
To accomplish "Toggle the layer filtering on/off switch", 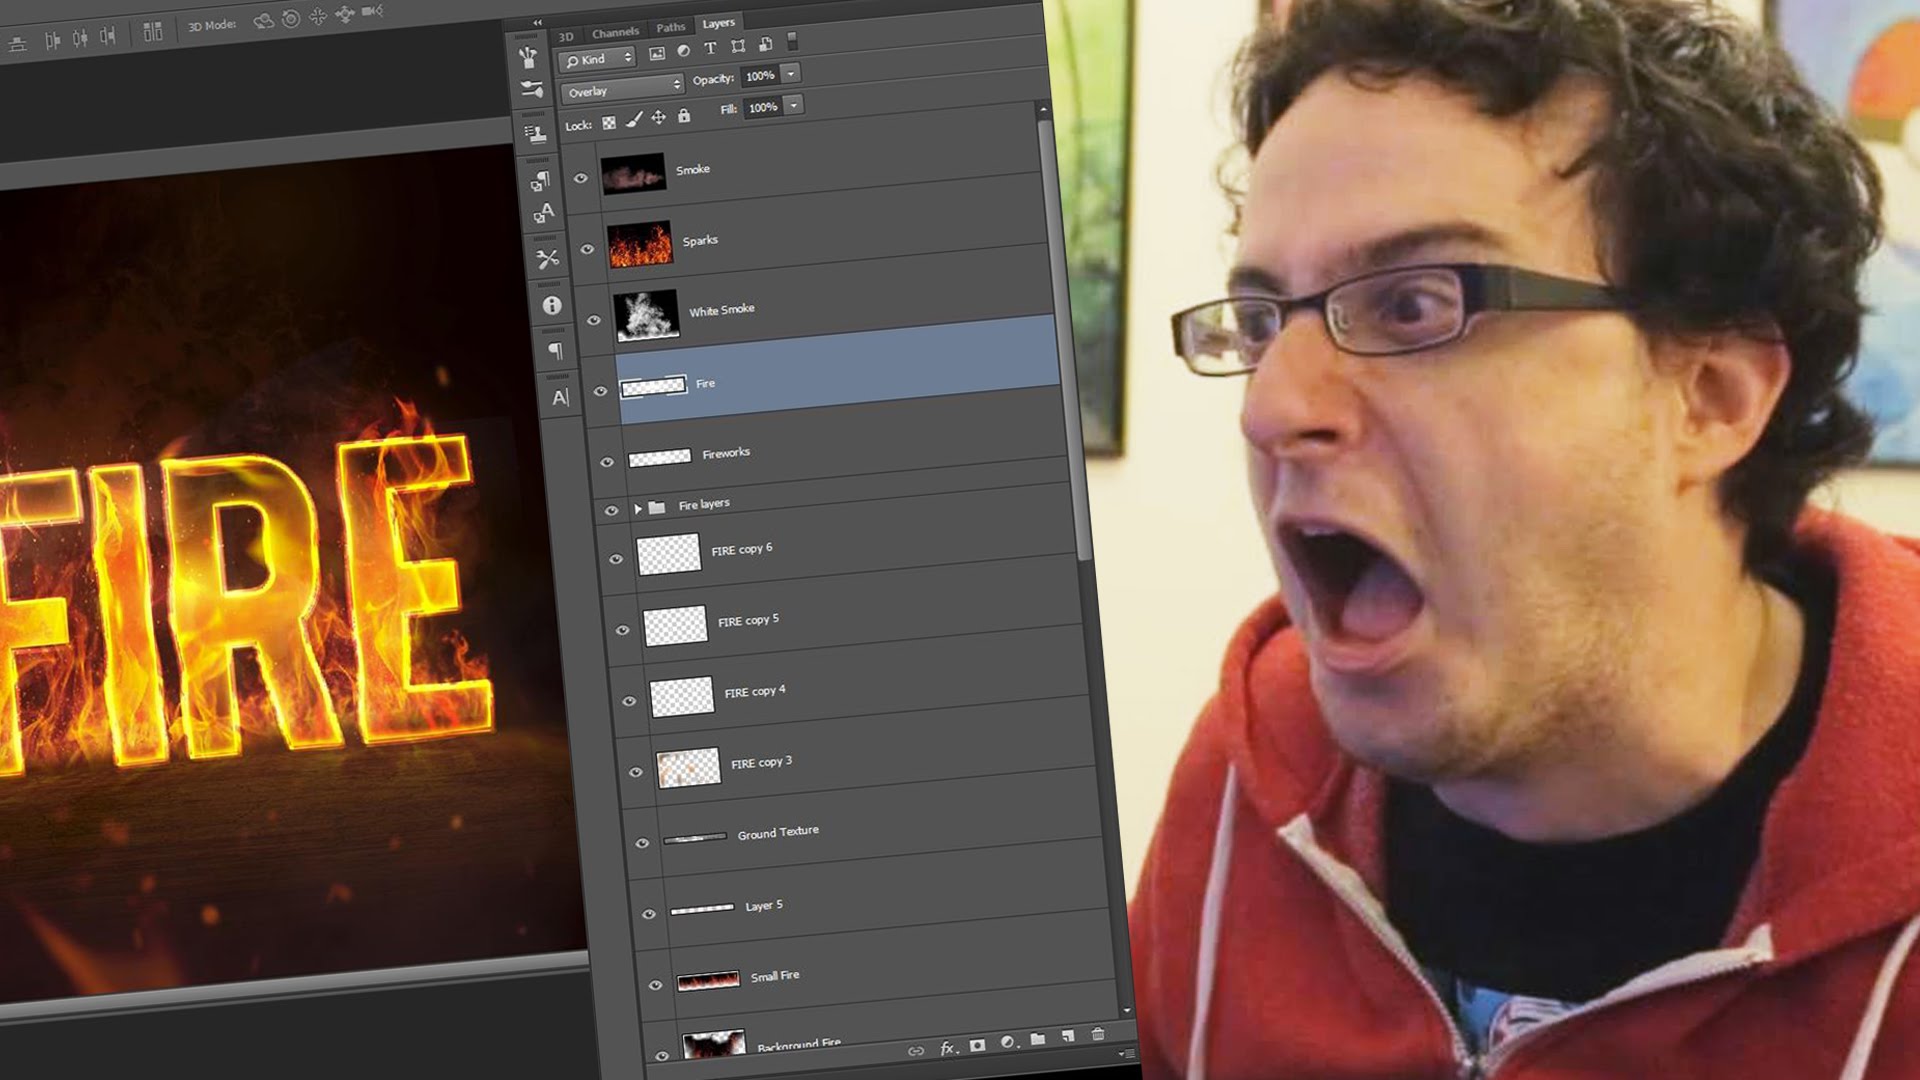I will (793, 41).
